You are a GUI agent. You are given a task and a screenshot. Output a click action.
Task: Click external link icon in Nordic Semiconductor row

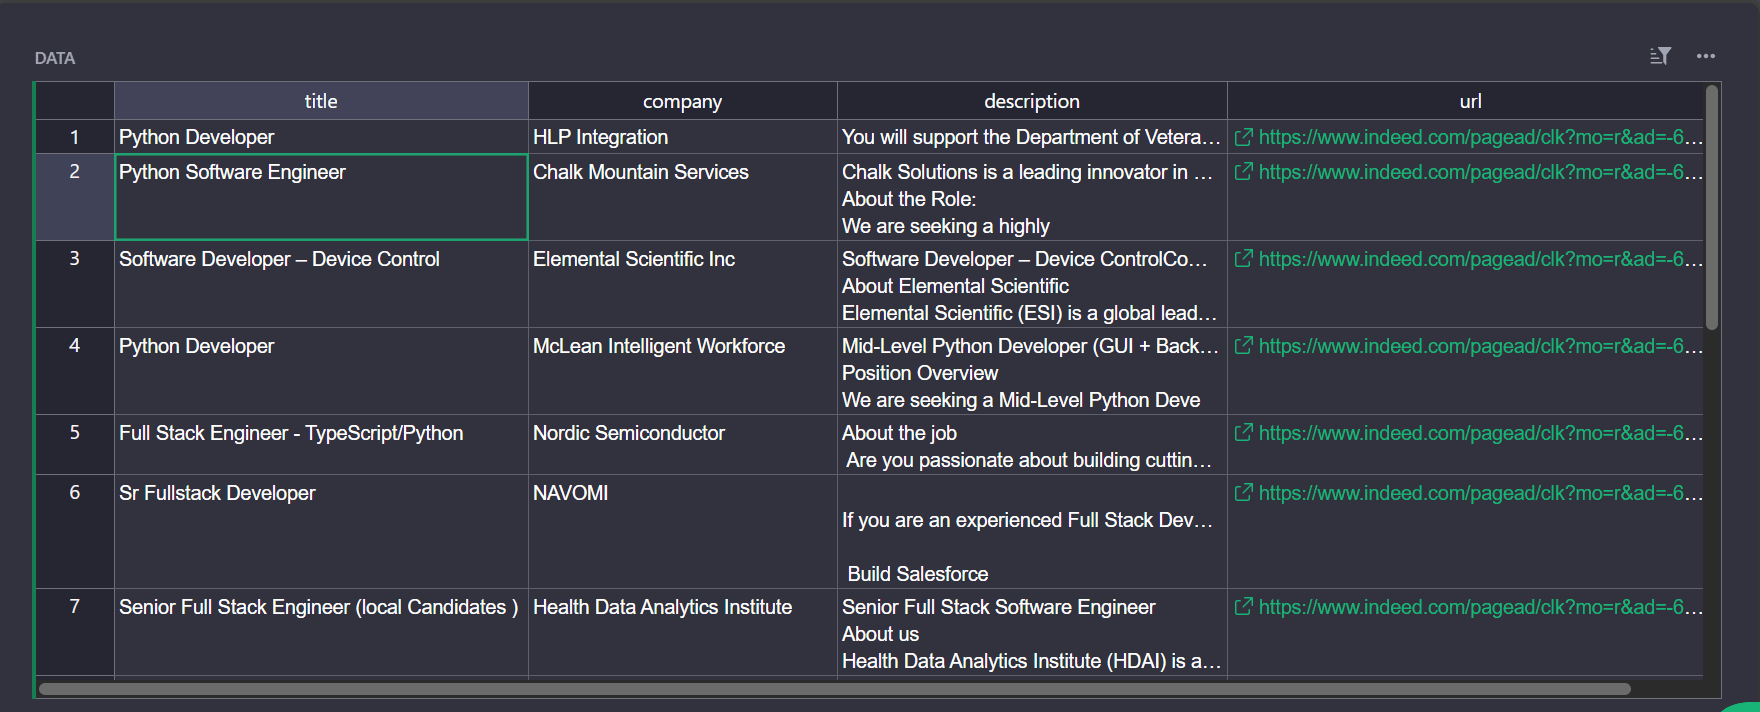[x=1243, y=433]
